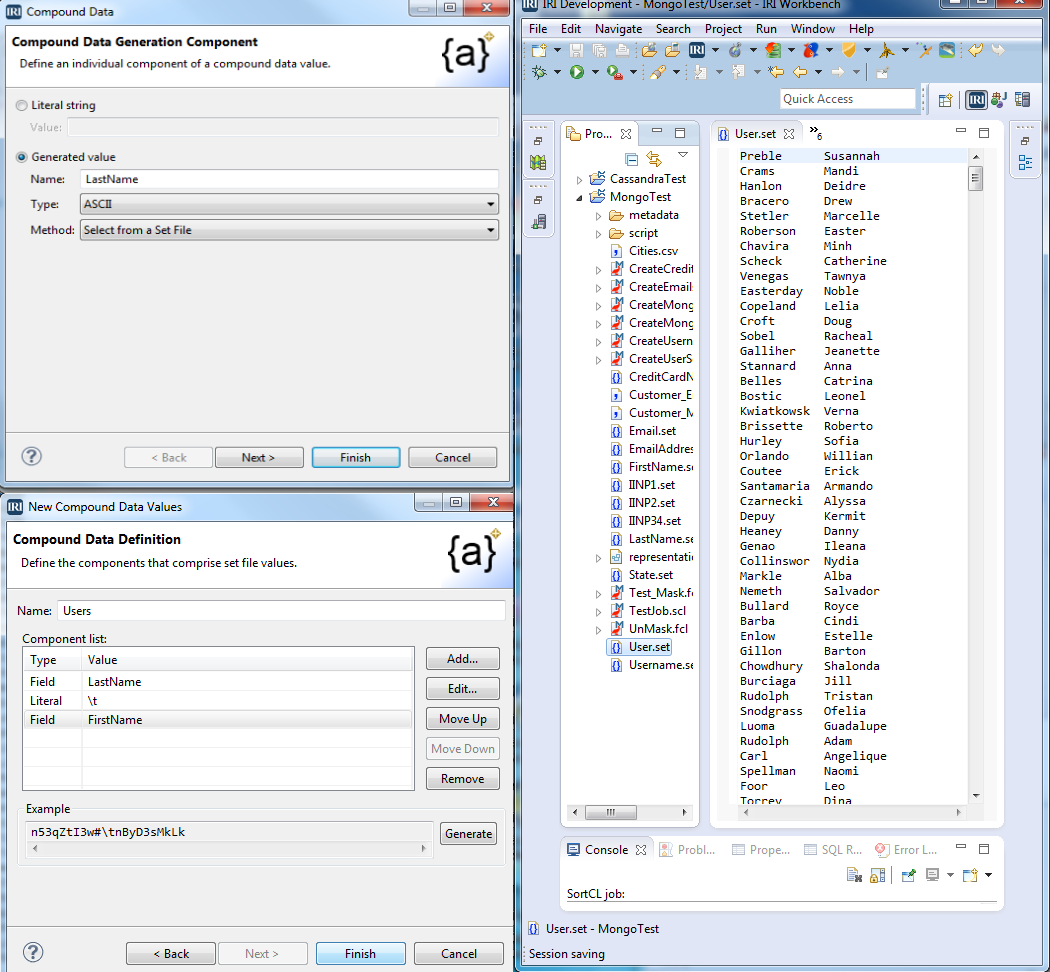Open the Type dropdown showing ASCII

pyautogui.click(x=289, y=204)
